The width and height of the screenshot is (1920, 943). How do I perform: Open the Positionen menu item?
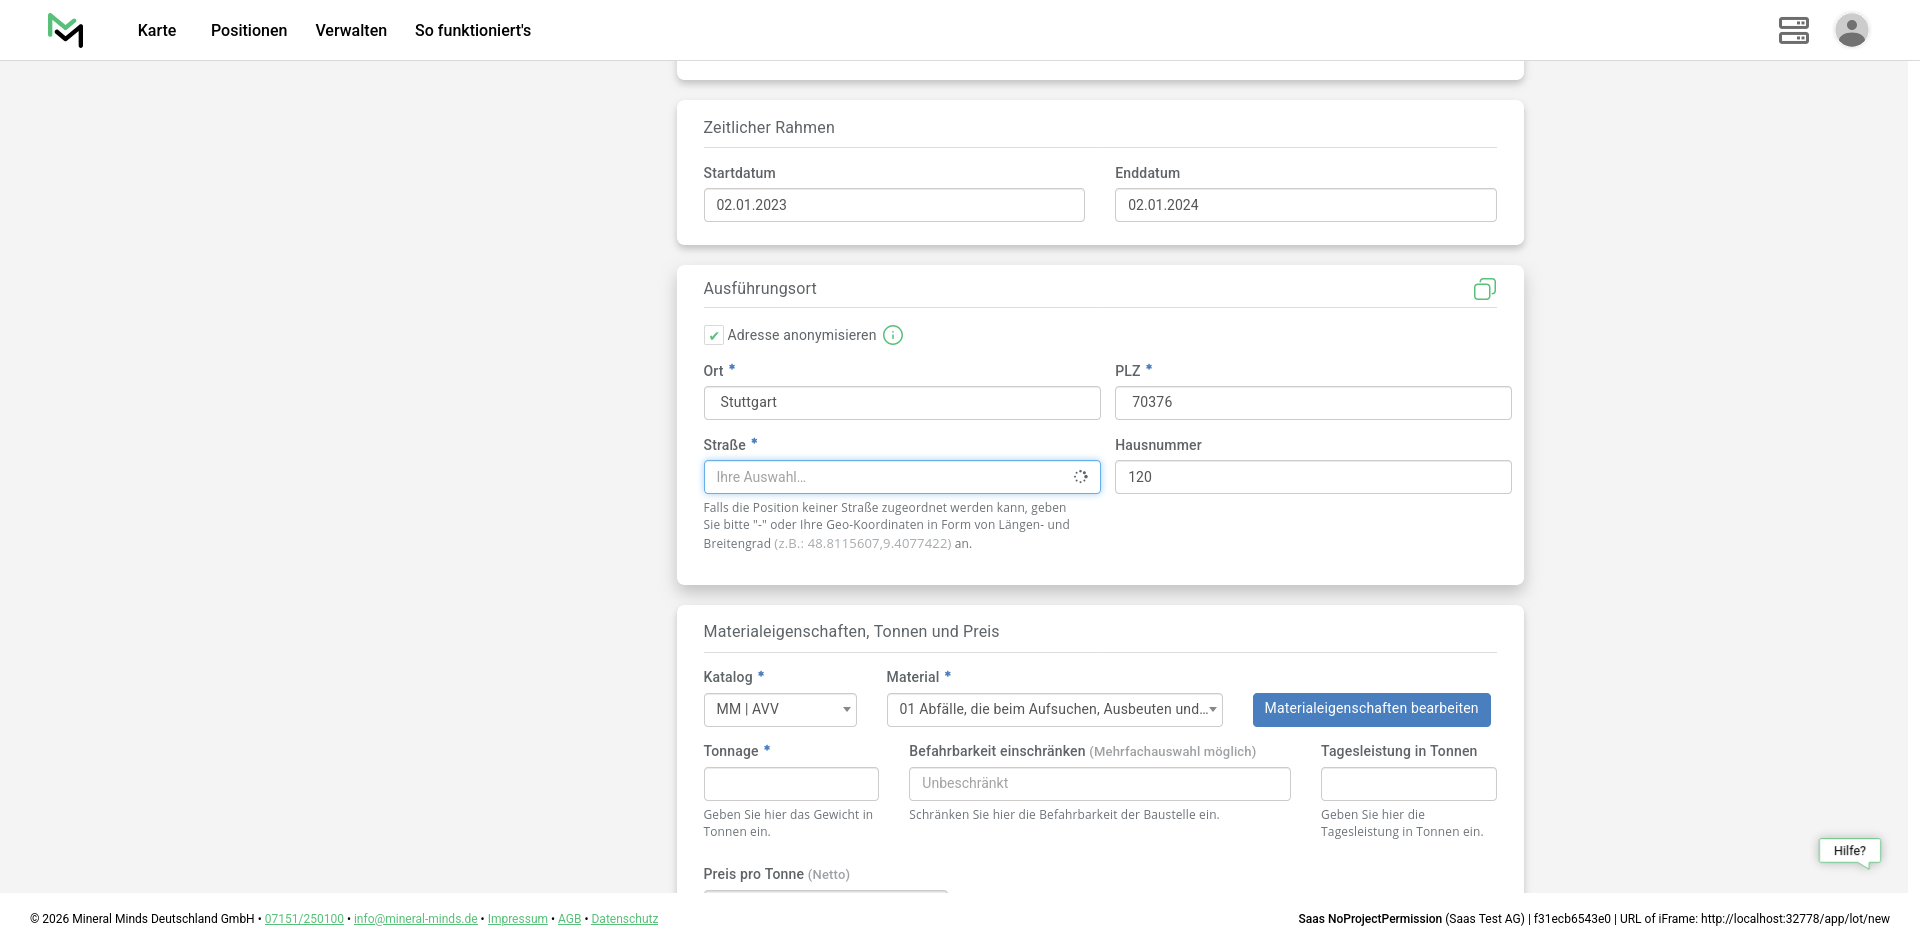coord(249,30)
